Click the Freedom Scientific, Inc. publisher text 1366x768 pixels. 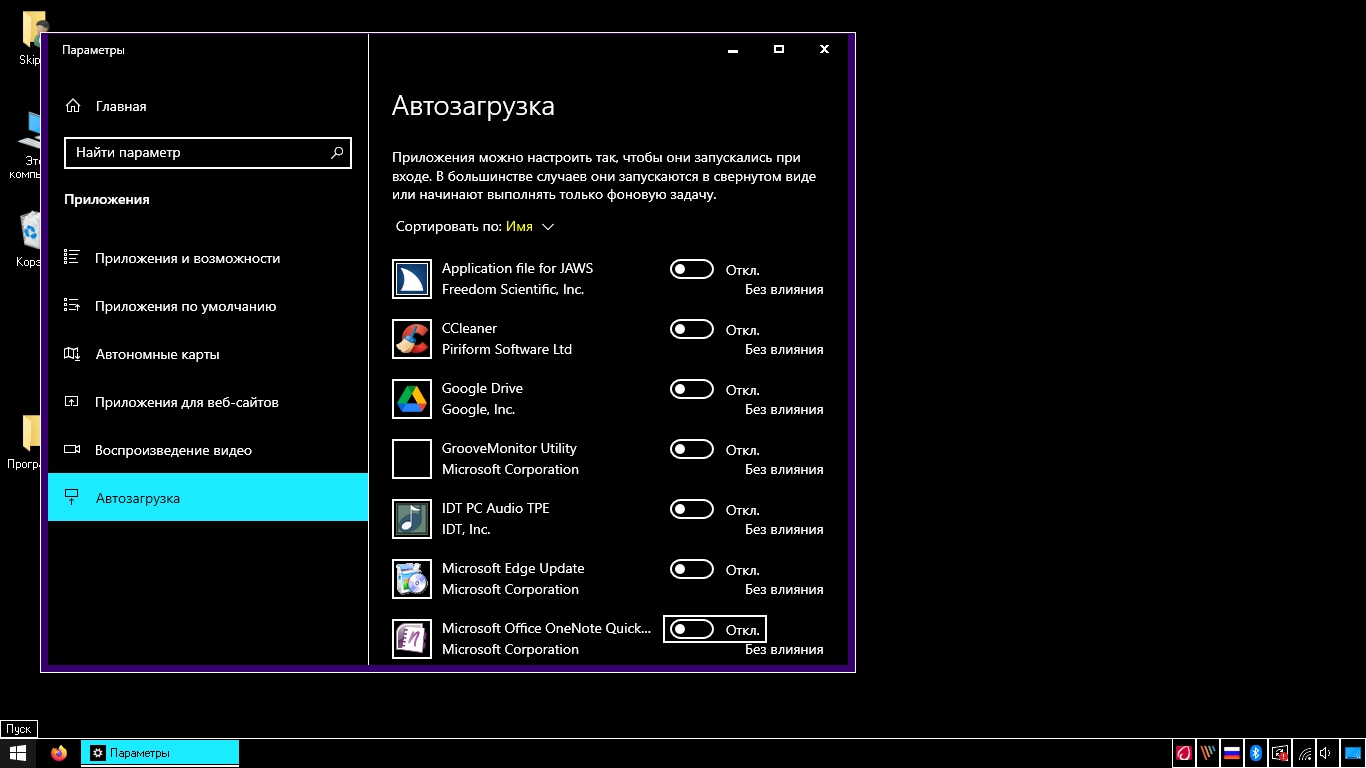coord(513,289)
